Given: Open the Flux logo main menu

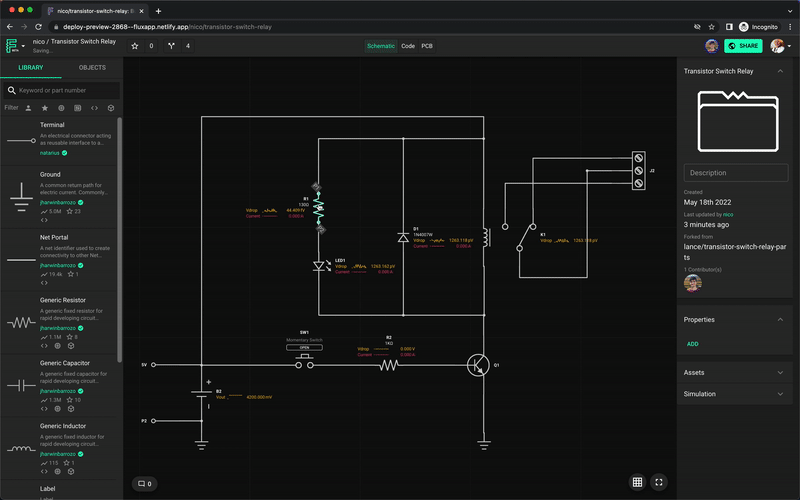Looking at the screenshot, I should coord(14,46).
